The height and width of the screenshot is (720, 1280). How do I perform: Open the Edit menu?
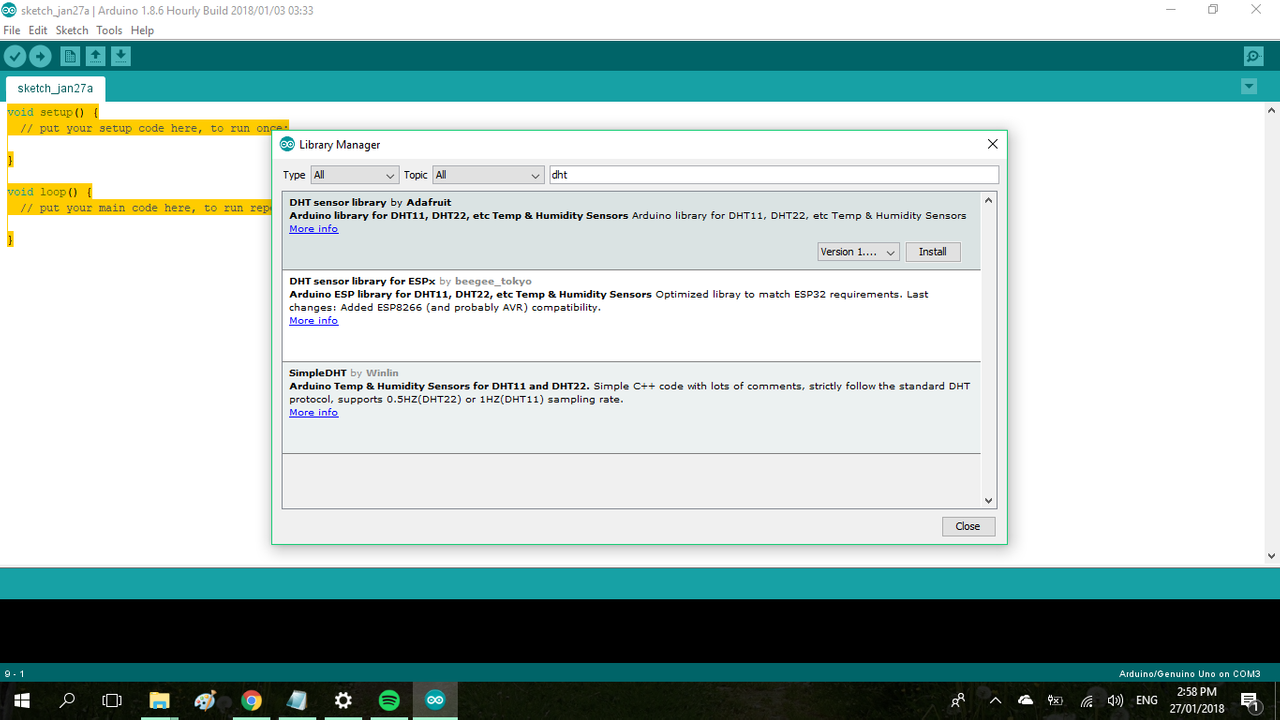pyautogui.click(x=38, y=31)
